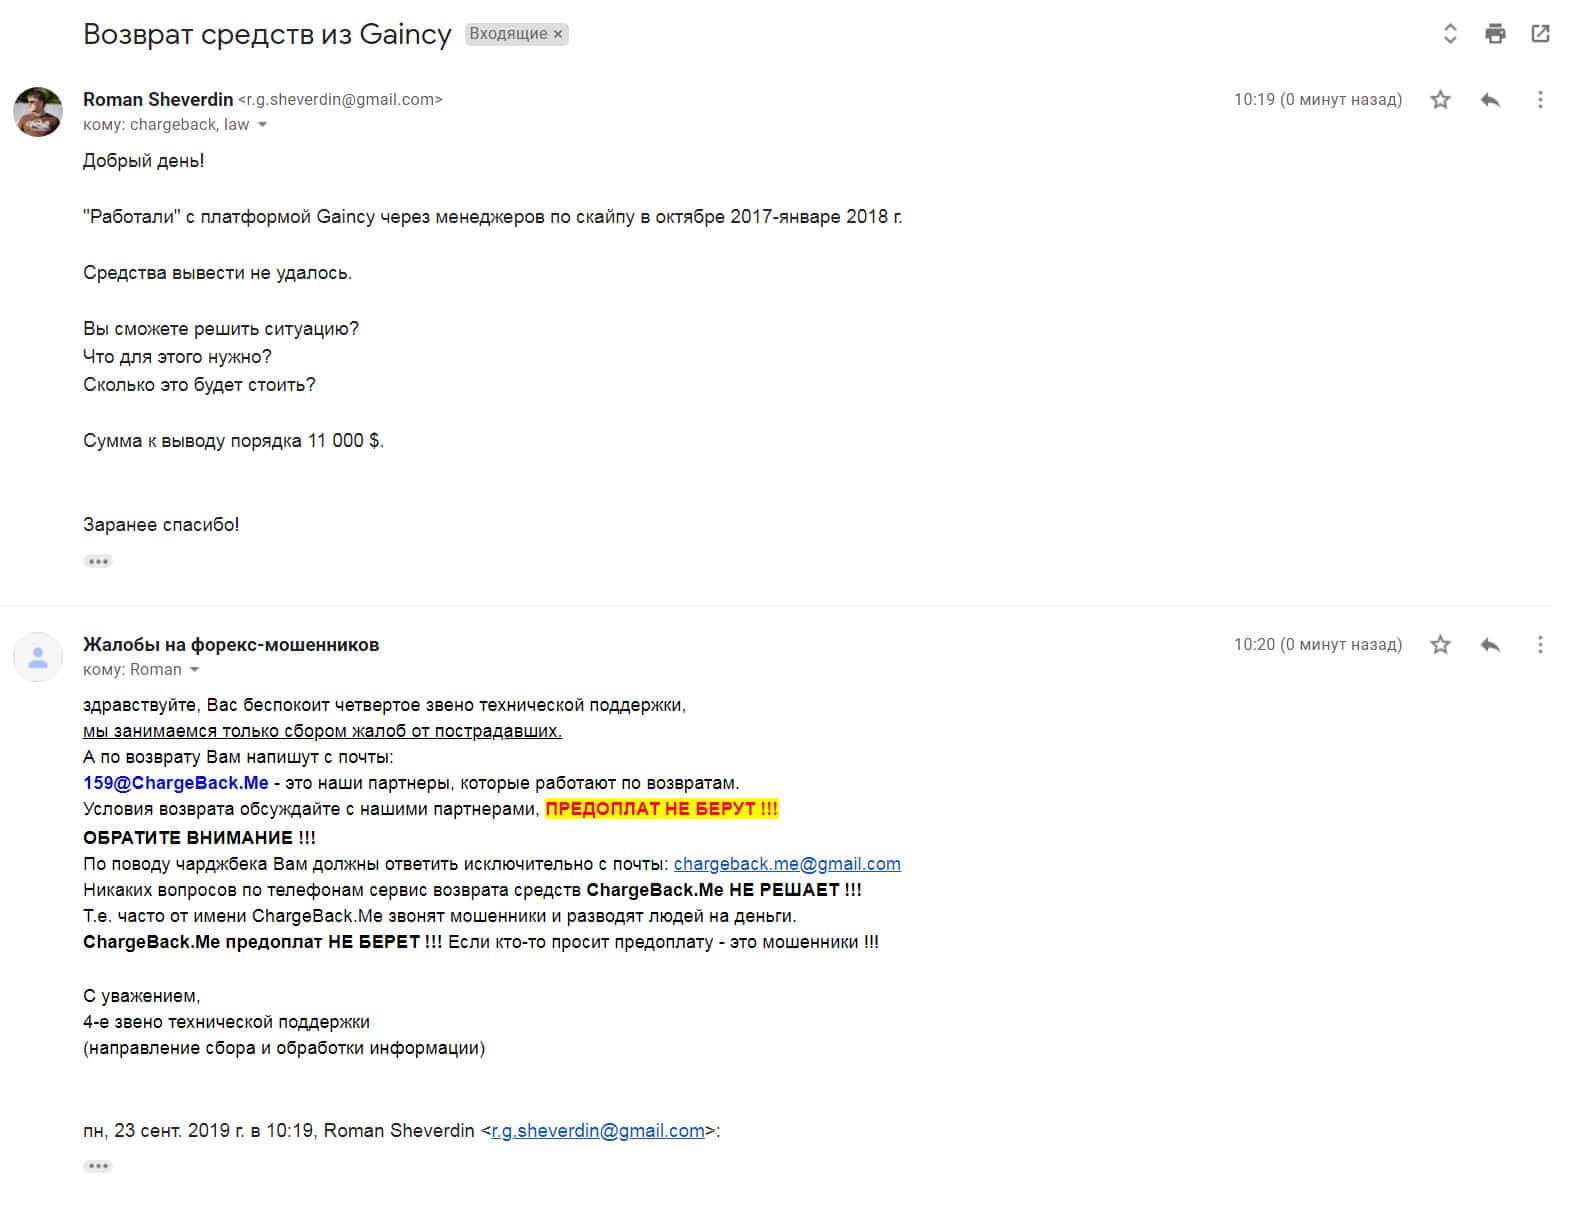Viewport: 1571px width, 1213px height.
Task: Click the r.g.sheverdin@gmail.com link in quote header
Action: 598,1131
